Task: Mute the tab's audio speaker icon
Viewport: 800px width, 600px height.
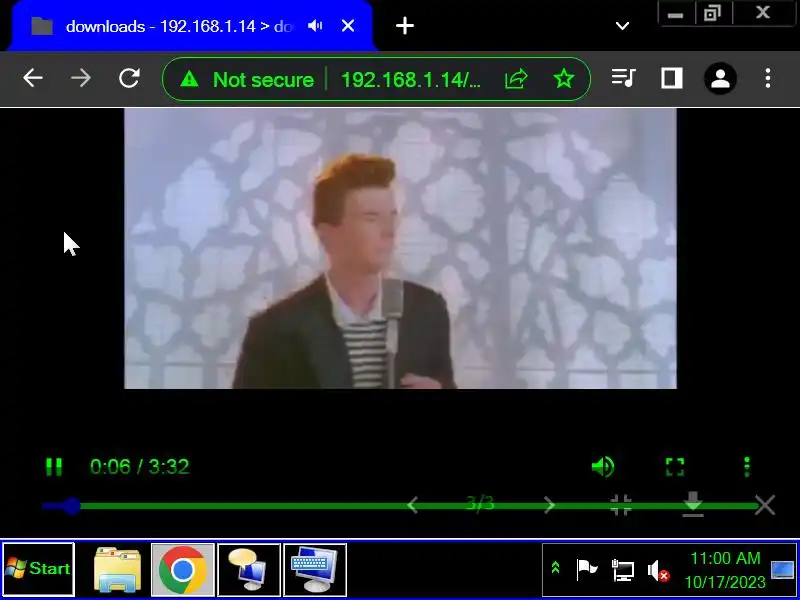Action: point(315,26)
